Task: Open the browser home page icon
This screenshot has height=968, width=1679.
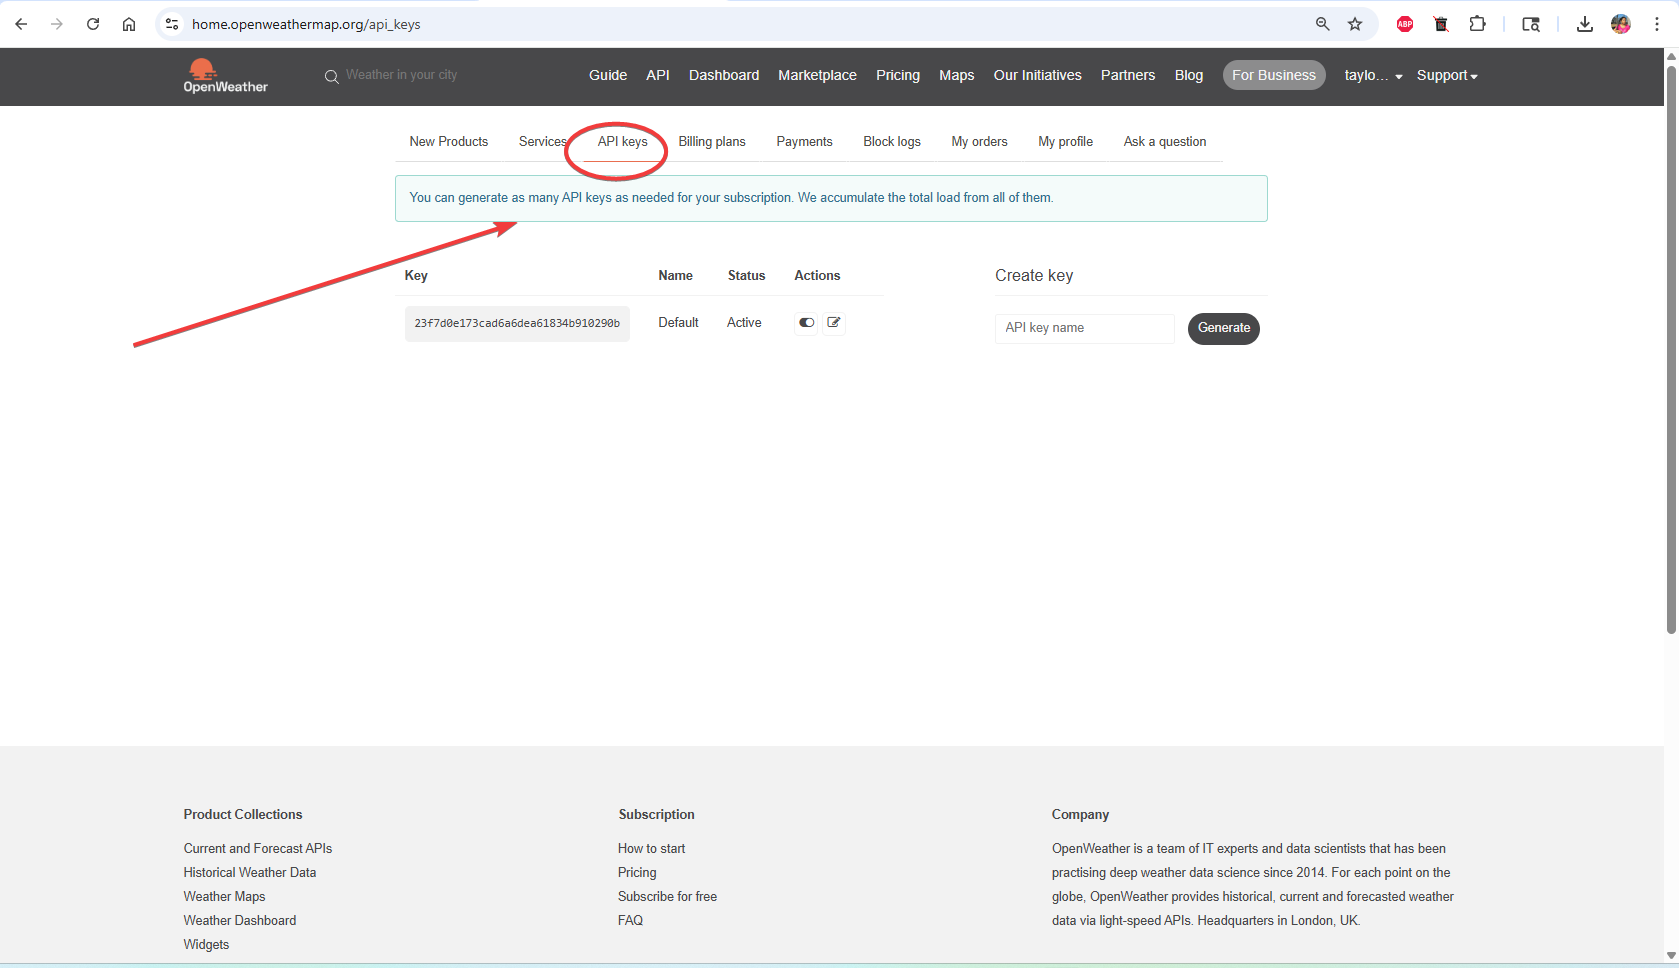Action: (129, 24)
